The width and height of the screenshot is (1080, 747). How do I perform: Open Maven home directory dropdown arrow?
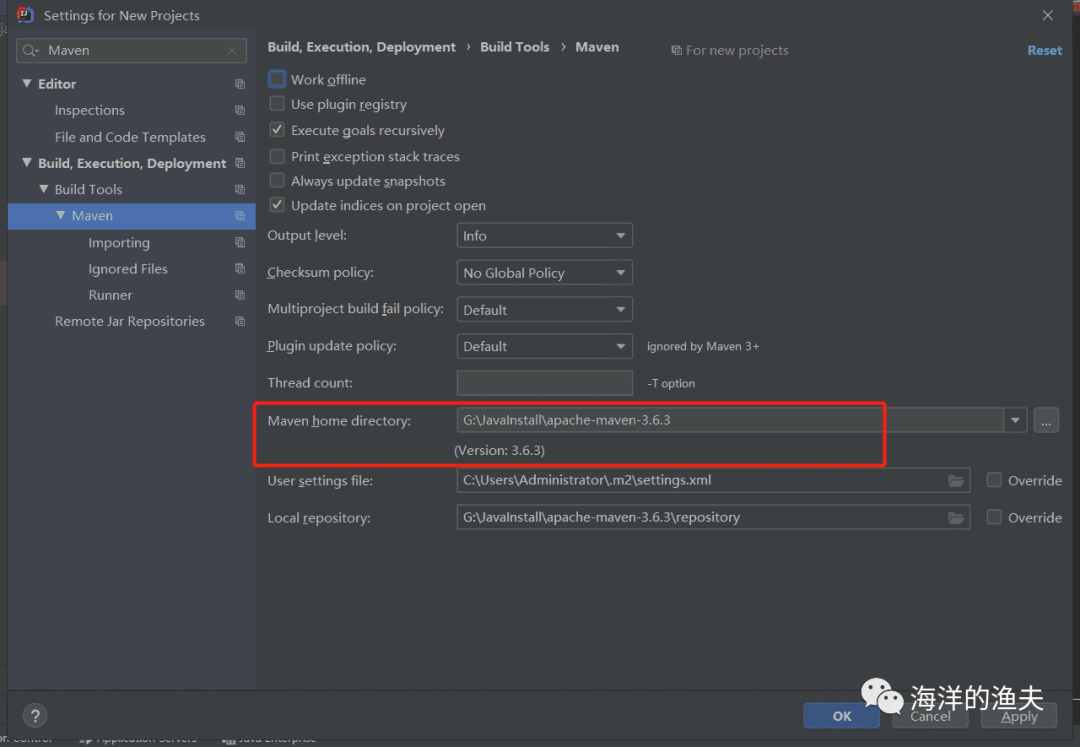coord(1015,420)
